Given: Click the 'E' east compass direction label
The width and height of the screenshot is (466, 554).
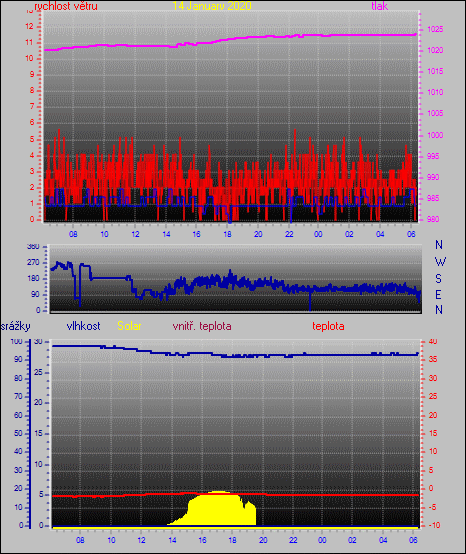Looking at the screenshot, I should click(x=438, y=295).
